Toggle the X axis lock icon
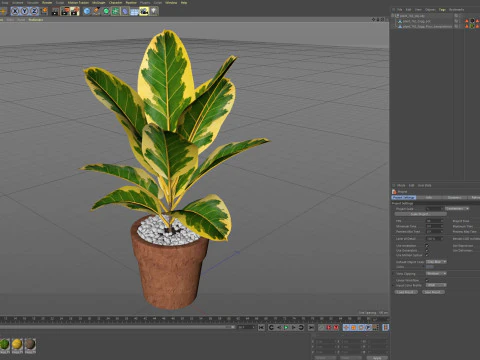This screenshot has width=480, height=360. (15, 11)
